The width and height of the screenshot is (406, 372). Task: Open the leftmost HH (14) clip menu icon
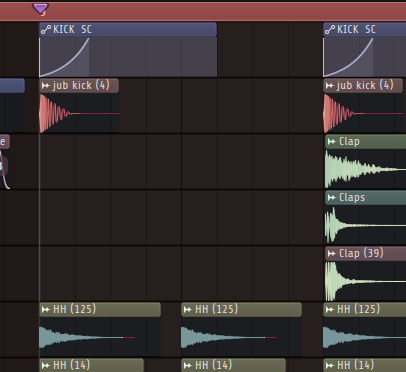[46, 366]
